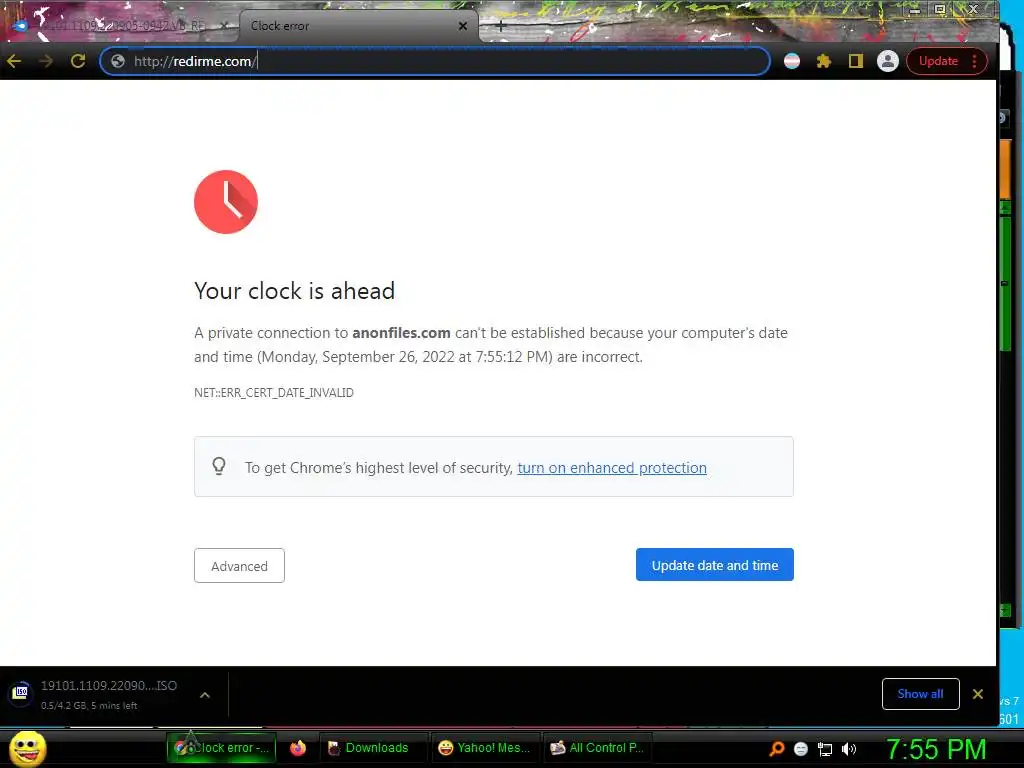Click the lightbulb tip icon
Screen dimensions: 1024x768
point(219,466)
